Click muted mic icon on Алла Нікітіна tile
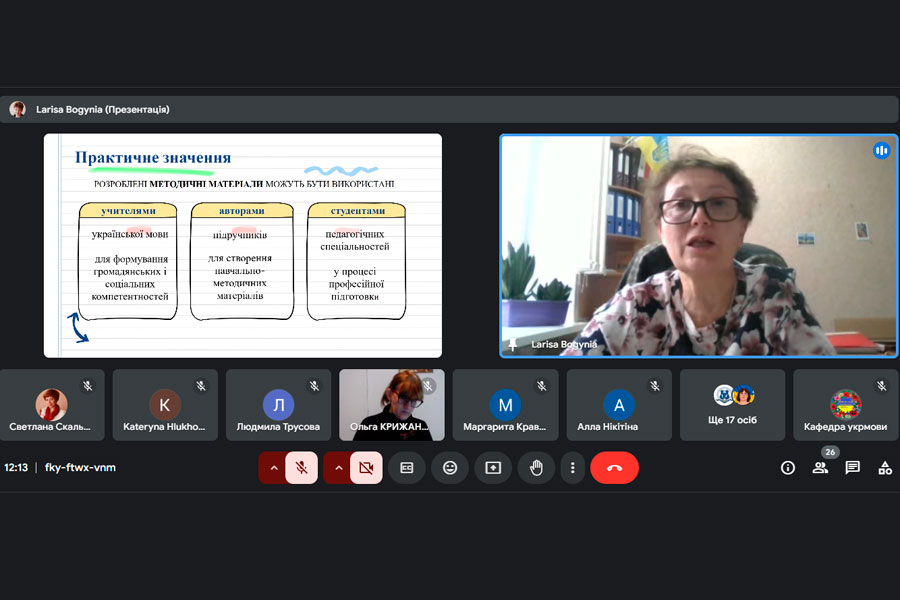 [x=655, y=386]
